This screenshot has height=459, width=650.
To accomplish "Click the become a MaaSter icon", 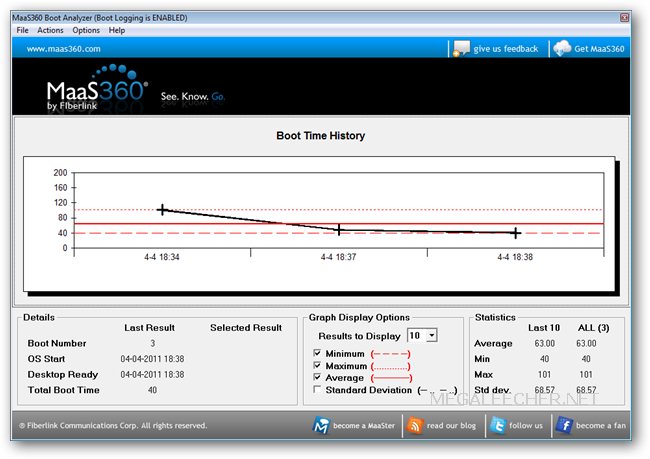I will pyautogui.click(x=321, y=425).
